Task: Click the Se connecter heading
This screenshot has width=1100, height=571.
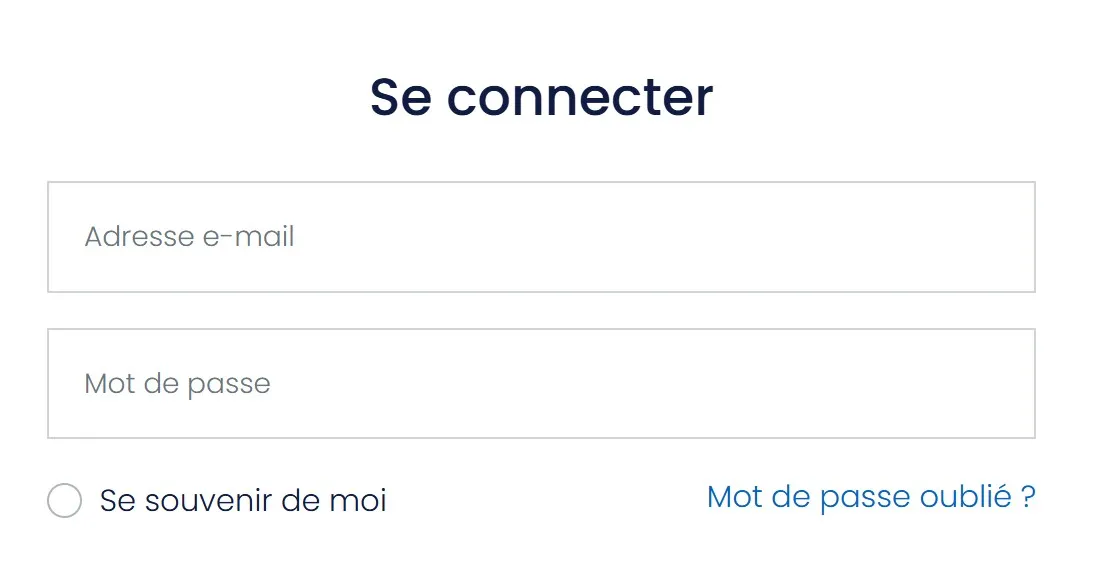Action: pos(541,97)
